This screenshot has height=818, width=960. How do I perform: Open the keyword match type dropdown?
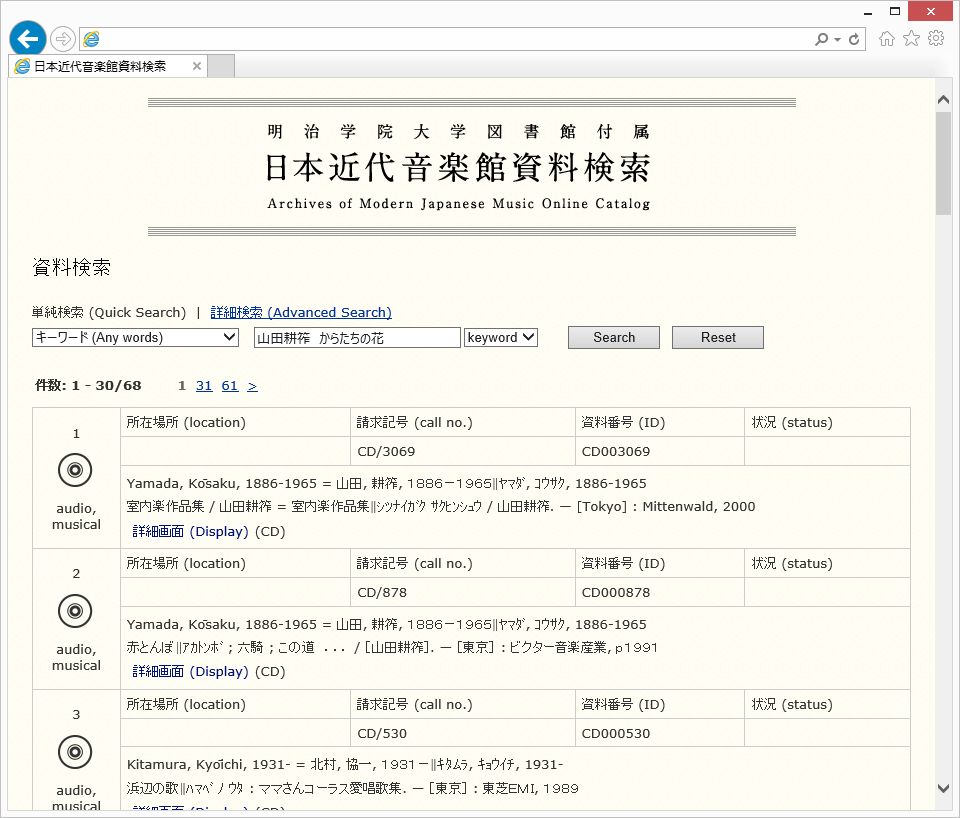click(501, 338)
